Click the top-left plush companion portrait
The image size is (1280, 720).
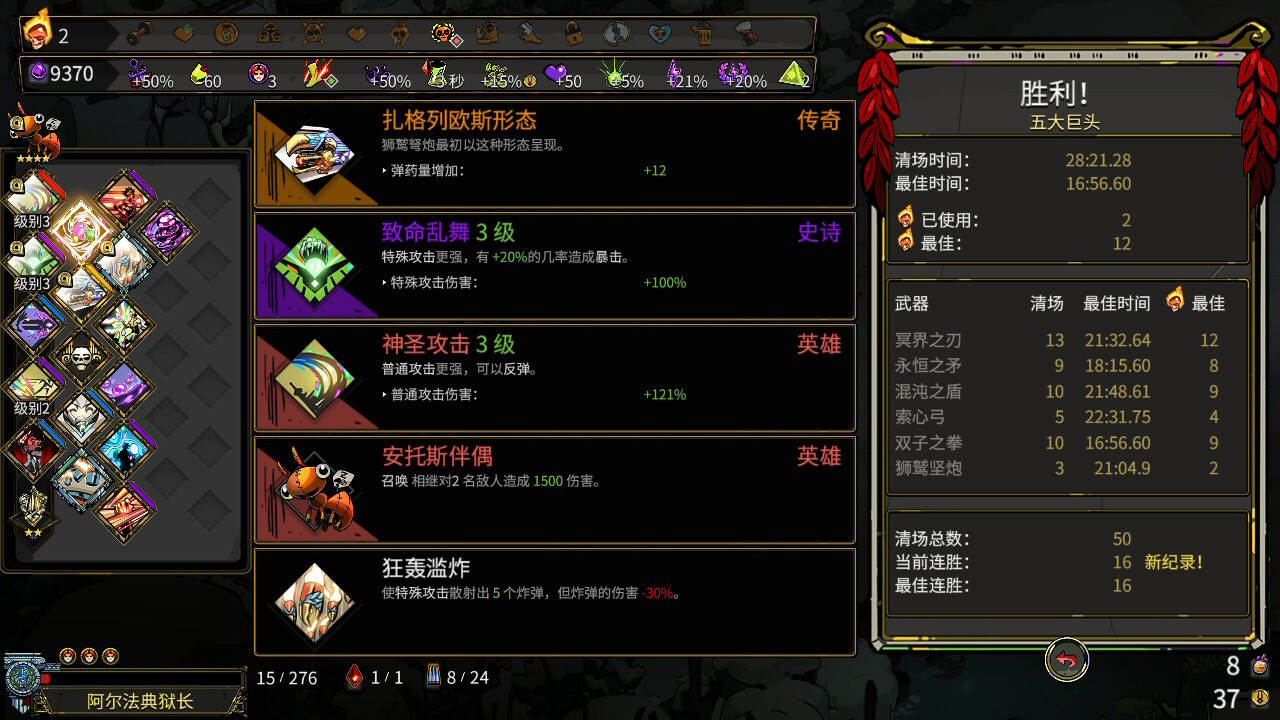33,133
